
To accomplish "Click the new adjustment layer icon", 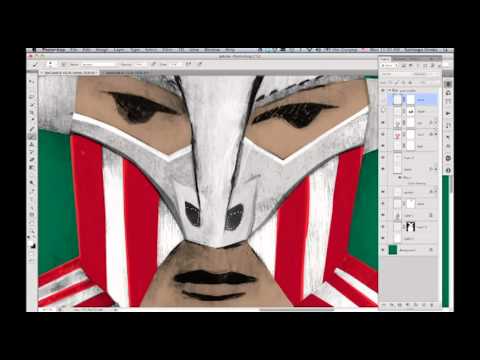I will 407,305.
